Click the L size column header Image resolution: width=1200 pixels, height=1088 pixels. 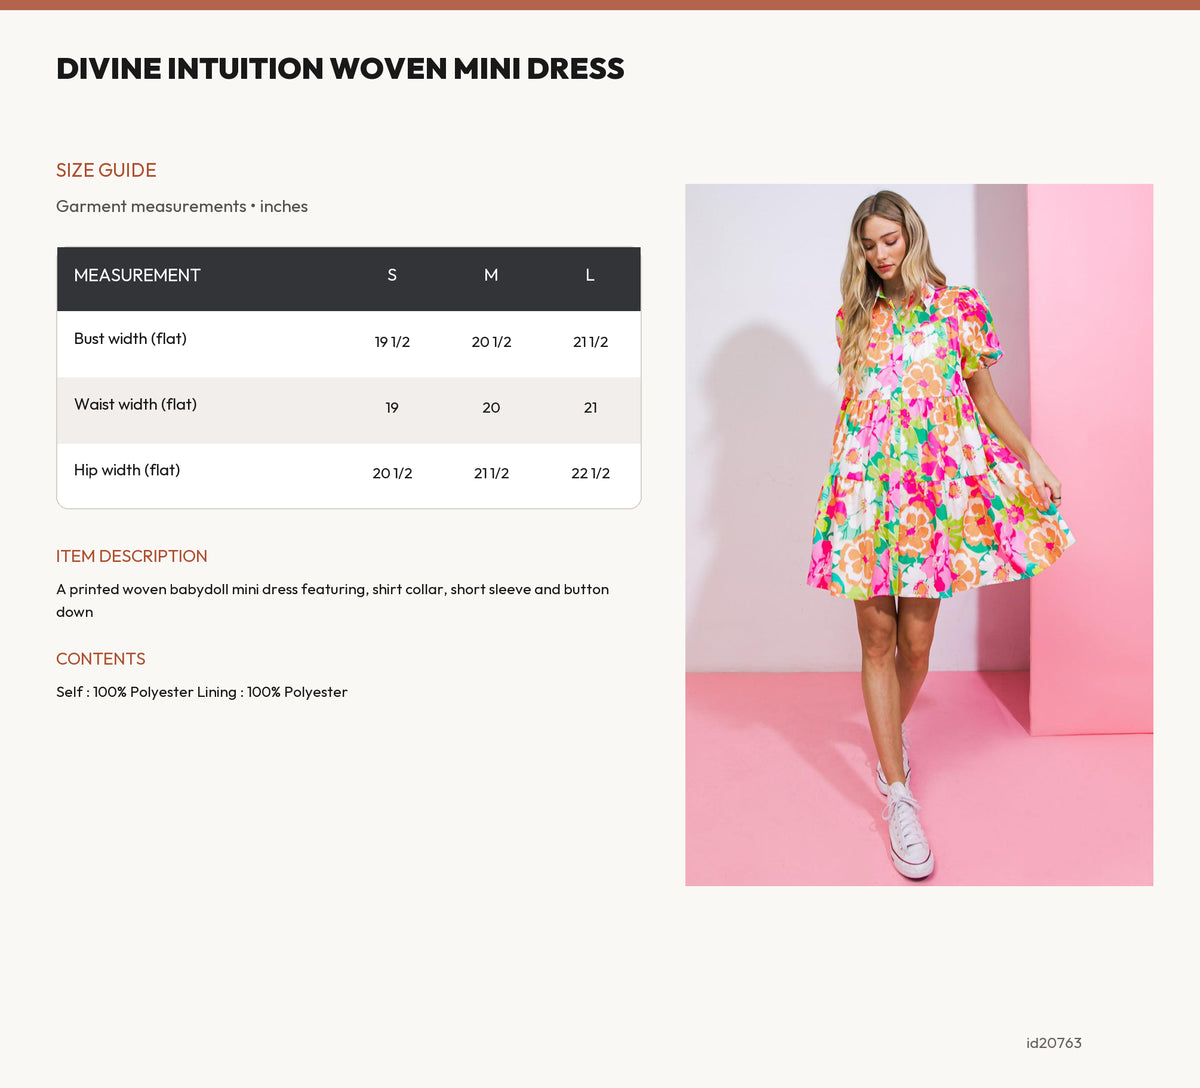pyautogui.click(x=590, y=275)
